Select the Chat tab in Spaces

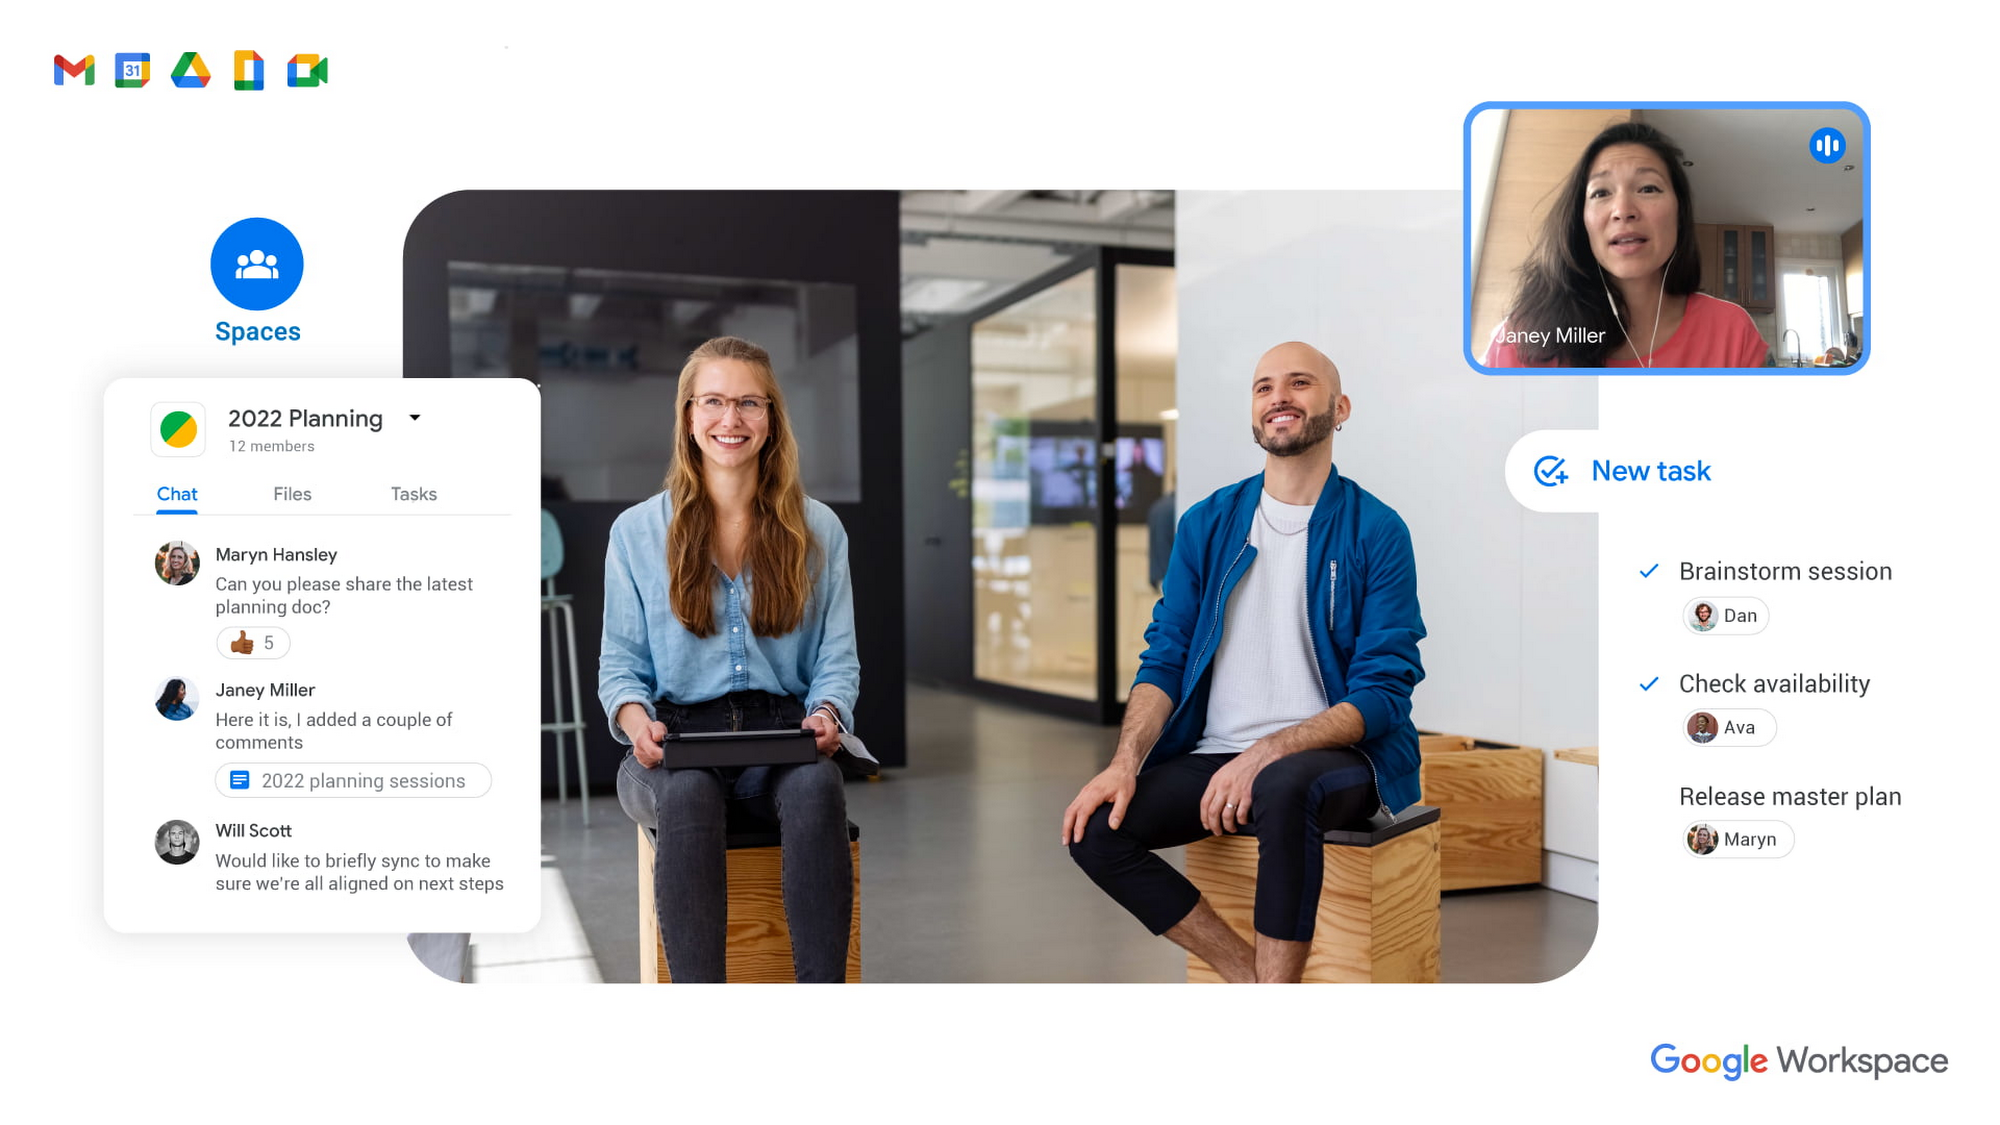tap(174, 493)
